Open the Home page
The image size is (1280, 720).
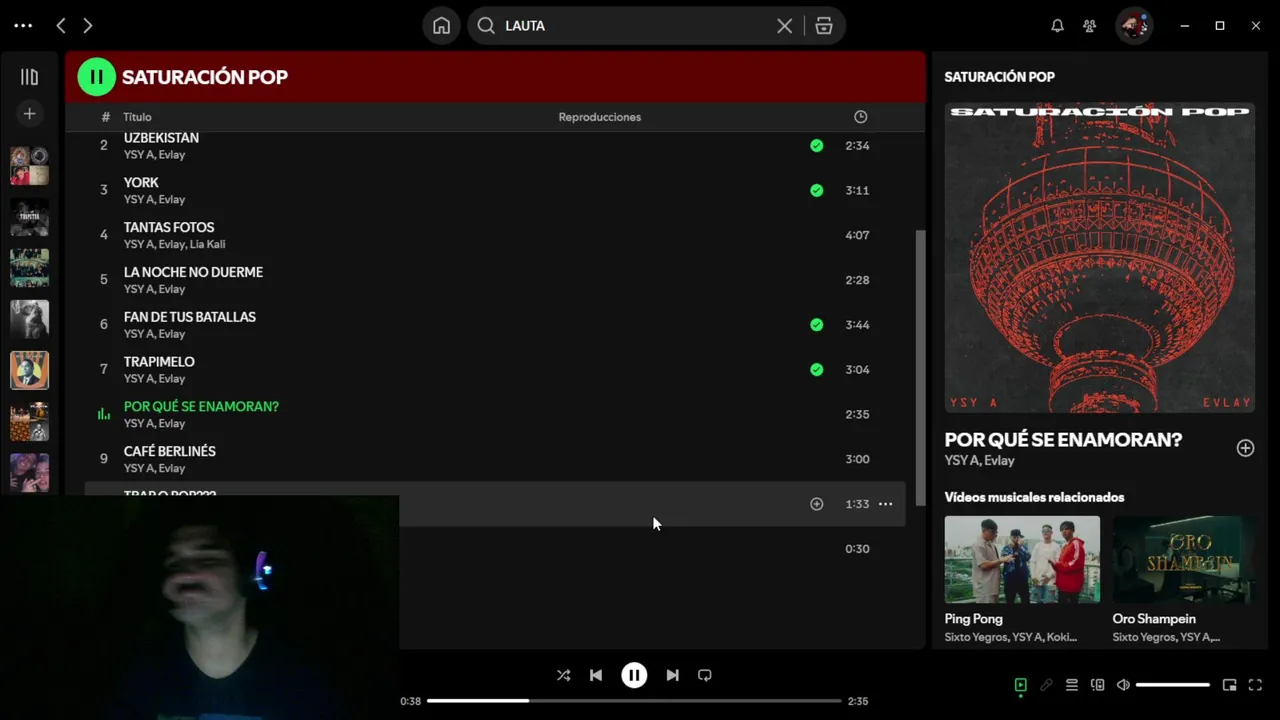tap(441, 26)
